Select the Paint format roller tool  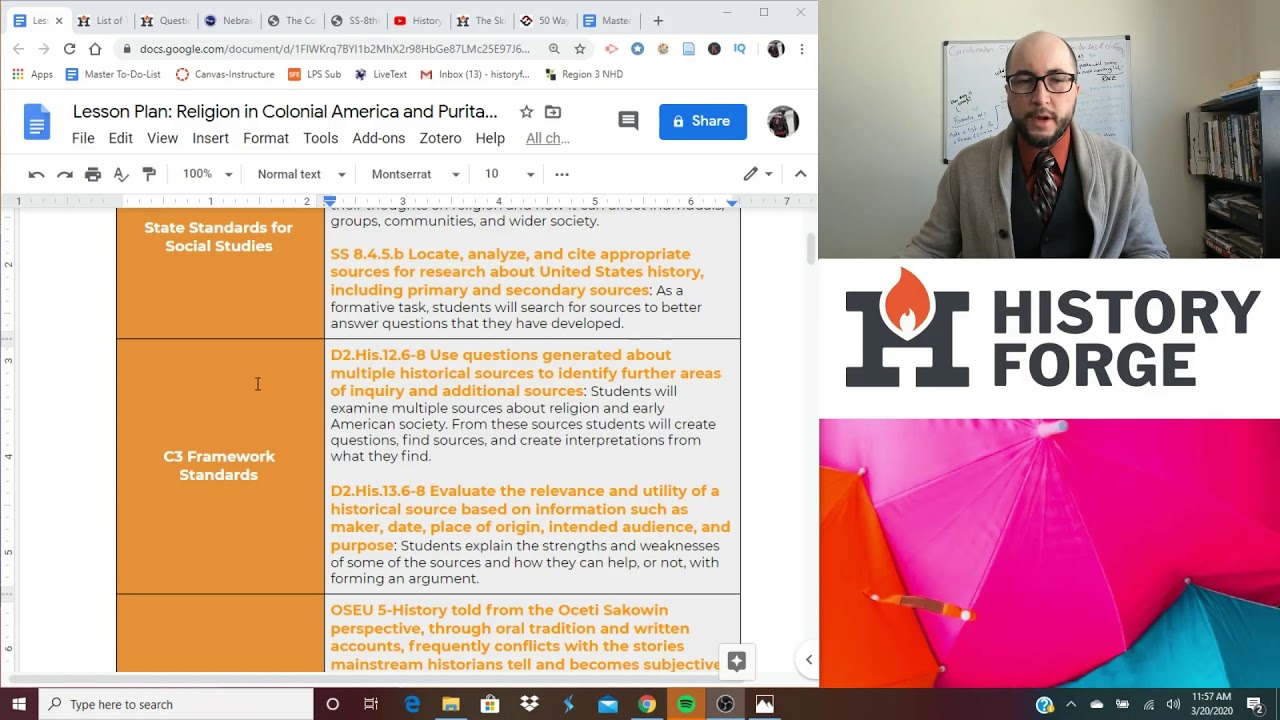point(149,174)
